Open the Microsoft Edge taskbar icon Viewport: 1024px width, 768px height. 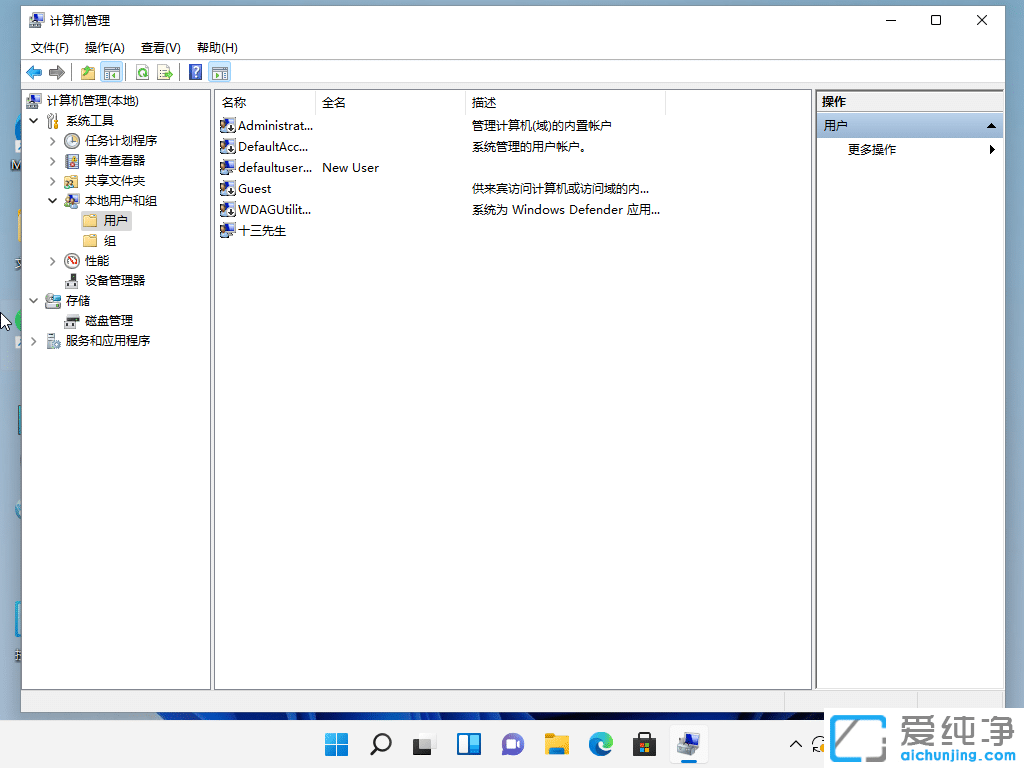(600, 744)
